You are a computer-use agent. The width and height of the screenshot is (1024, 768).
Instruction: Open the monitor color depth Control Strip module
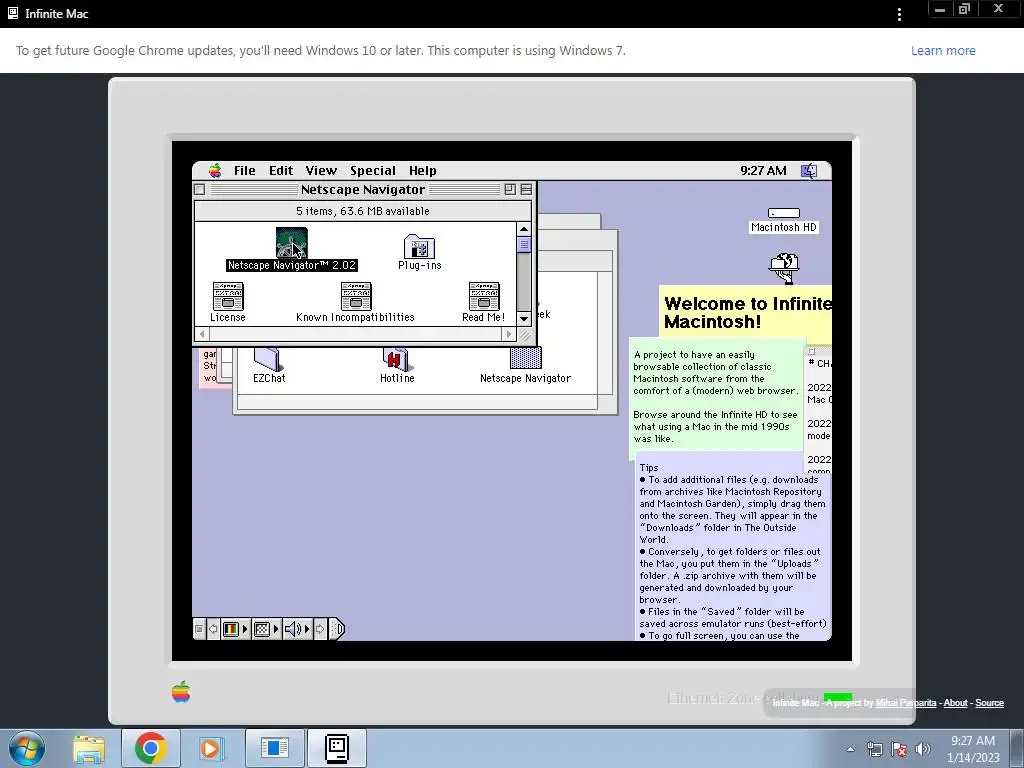[235, 629]
